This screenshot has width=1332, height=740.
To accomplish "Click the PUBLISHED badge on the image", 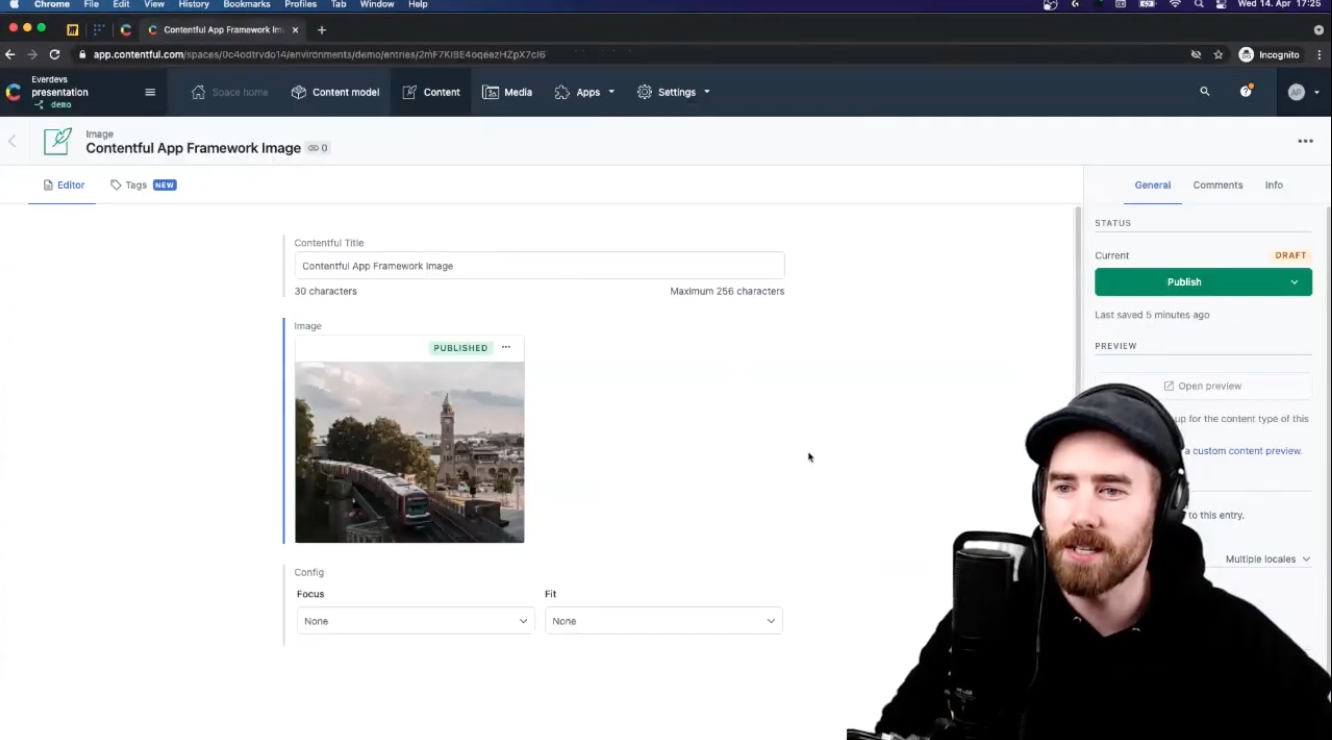I will (x=461, y=348).
